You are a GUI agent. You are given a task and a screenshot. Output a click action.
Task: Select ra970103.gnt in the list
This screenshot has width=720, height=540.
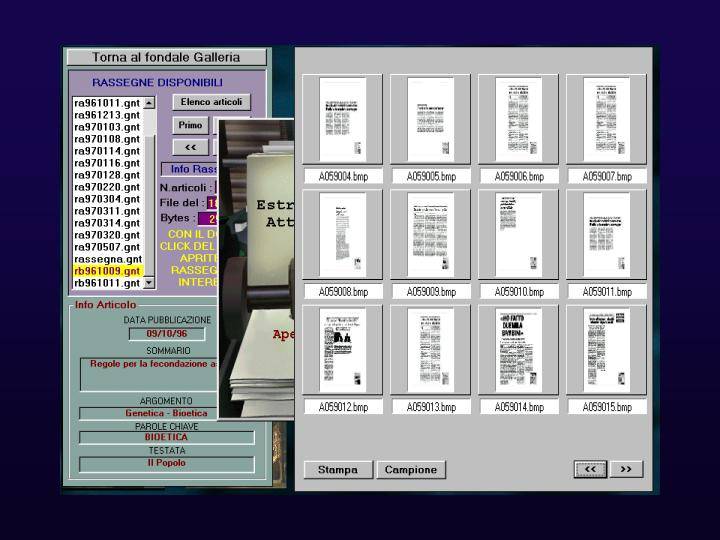click(x=108, y=127)
